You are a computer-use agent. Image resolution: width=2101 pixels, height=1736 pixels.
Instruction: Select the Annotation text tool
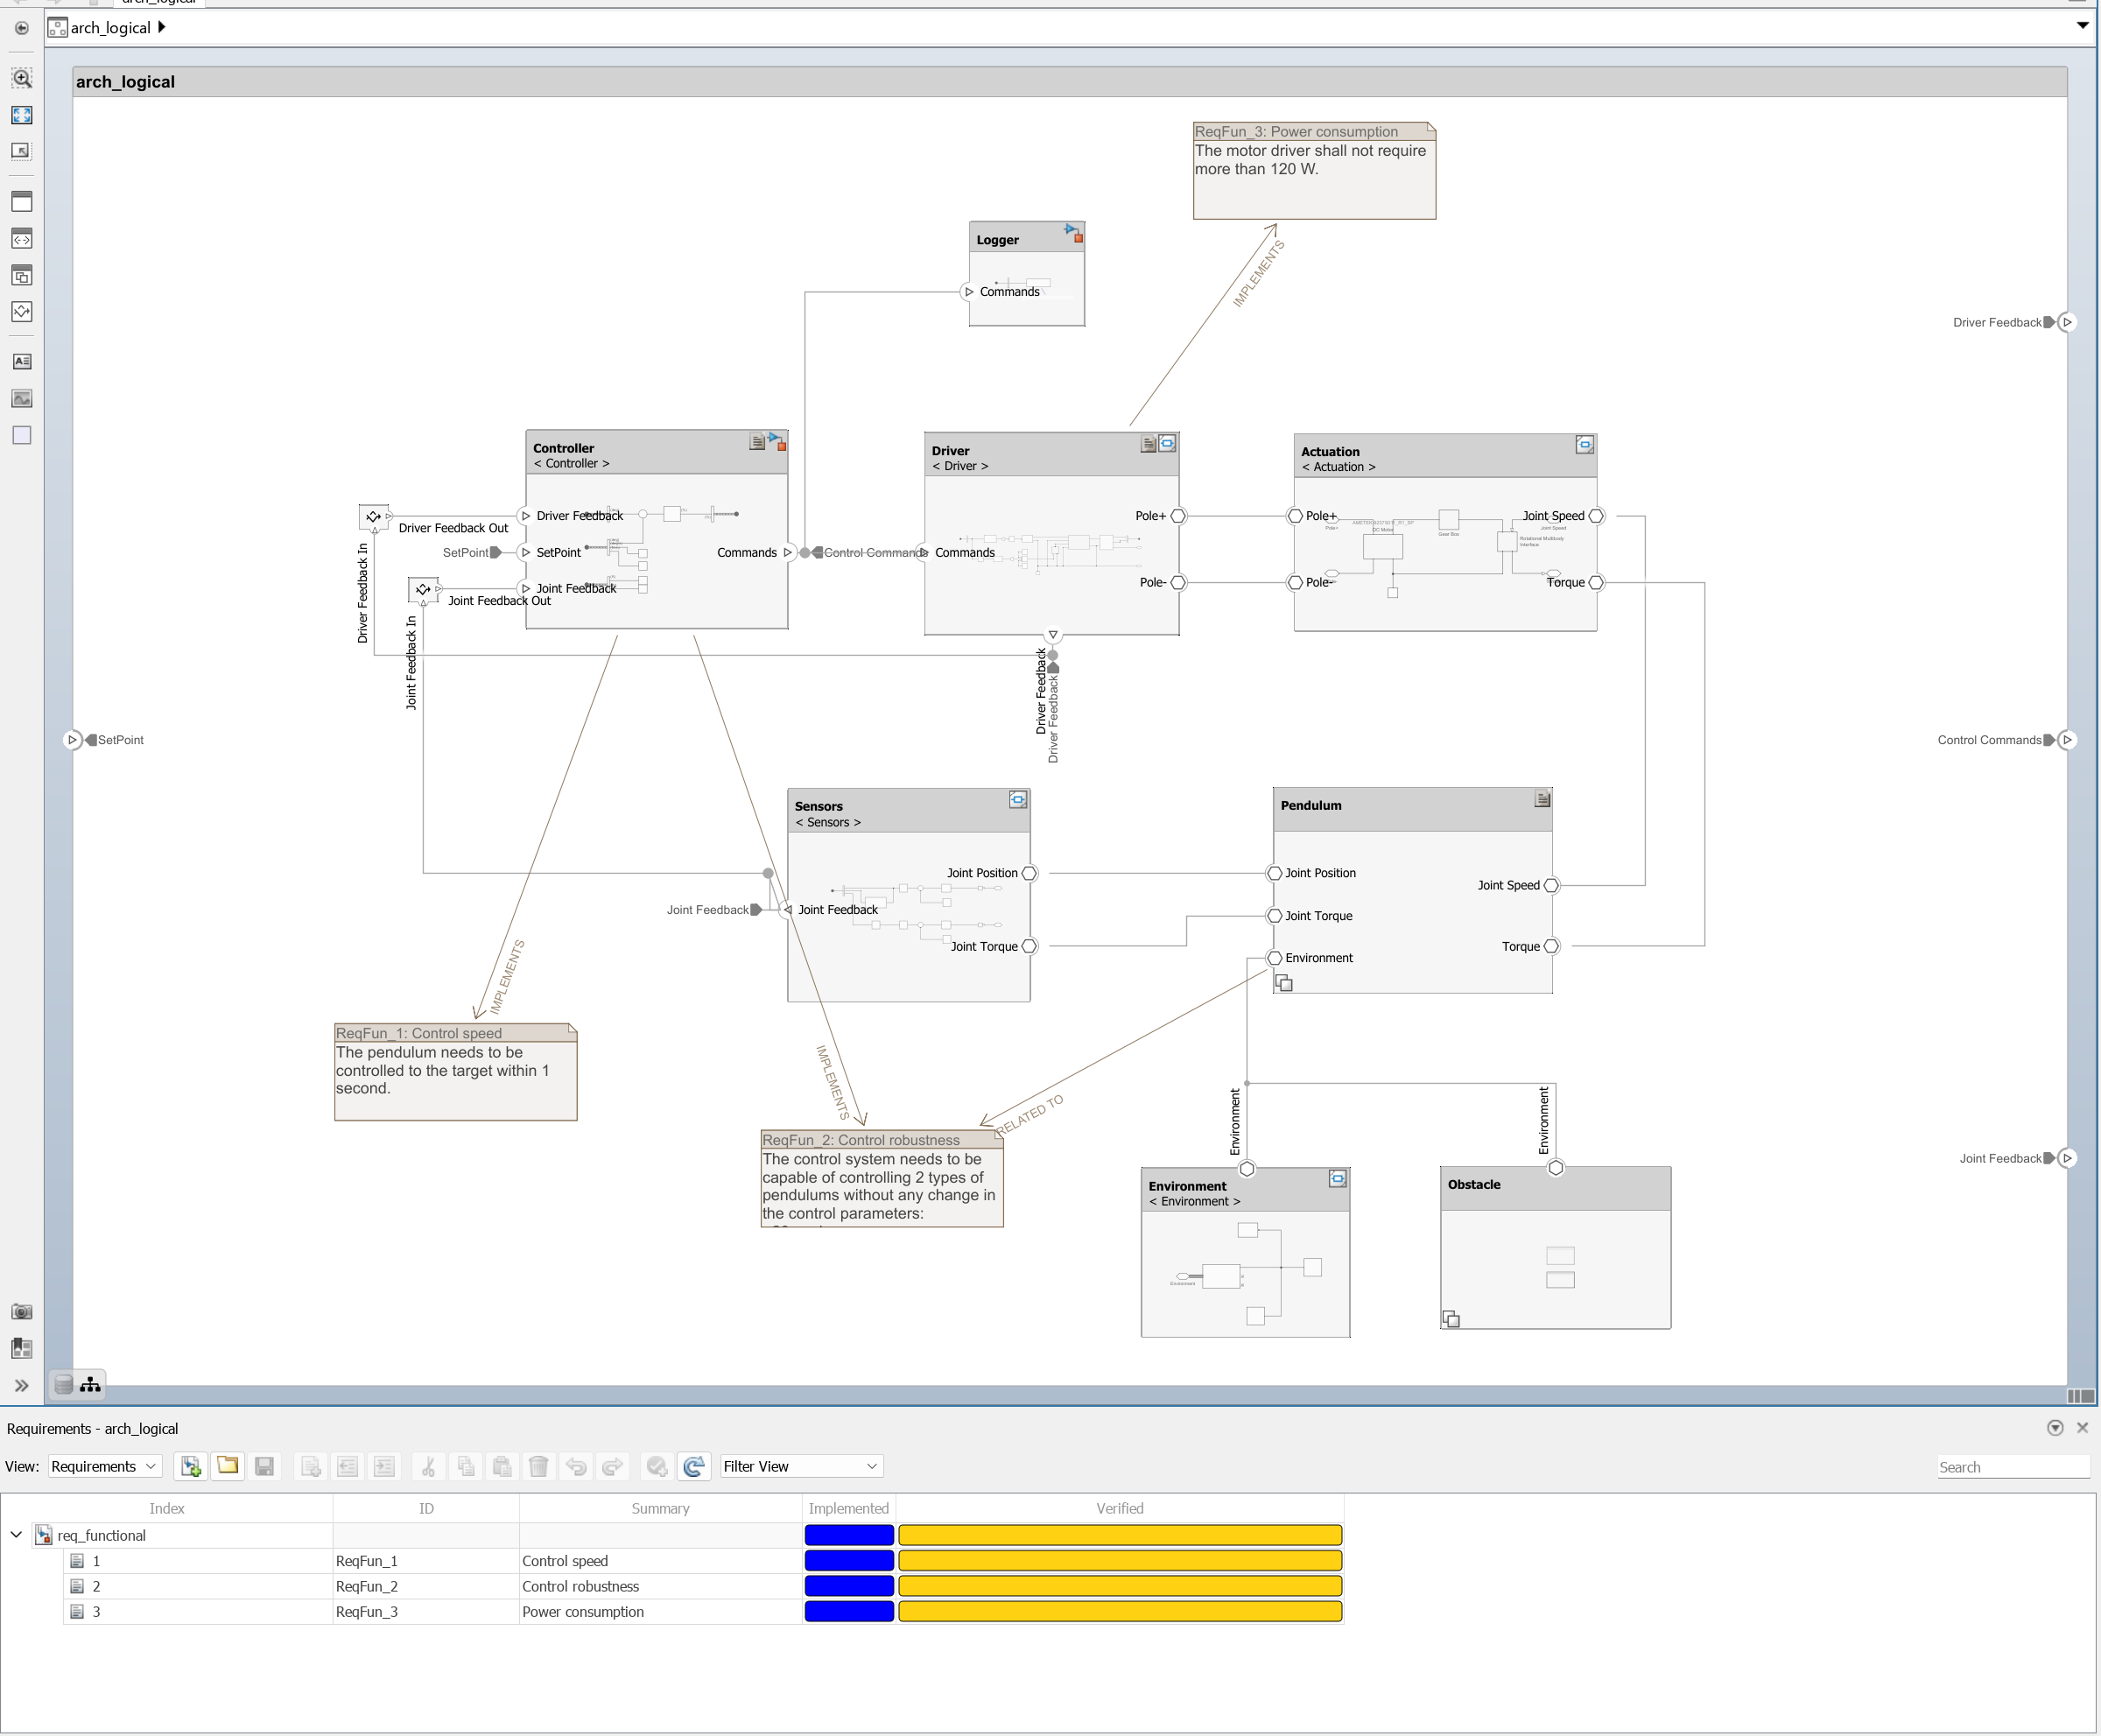(21, 361)
